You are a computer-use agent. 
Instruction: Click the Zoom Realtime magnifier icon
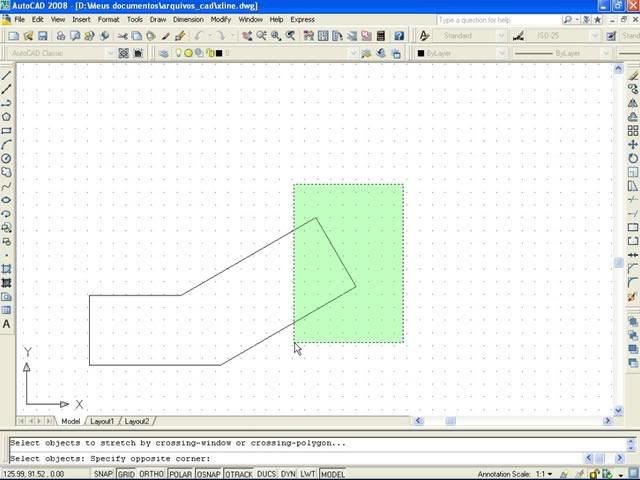click(x=261, y=36)
